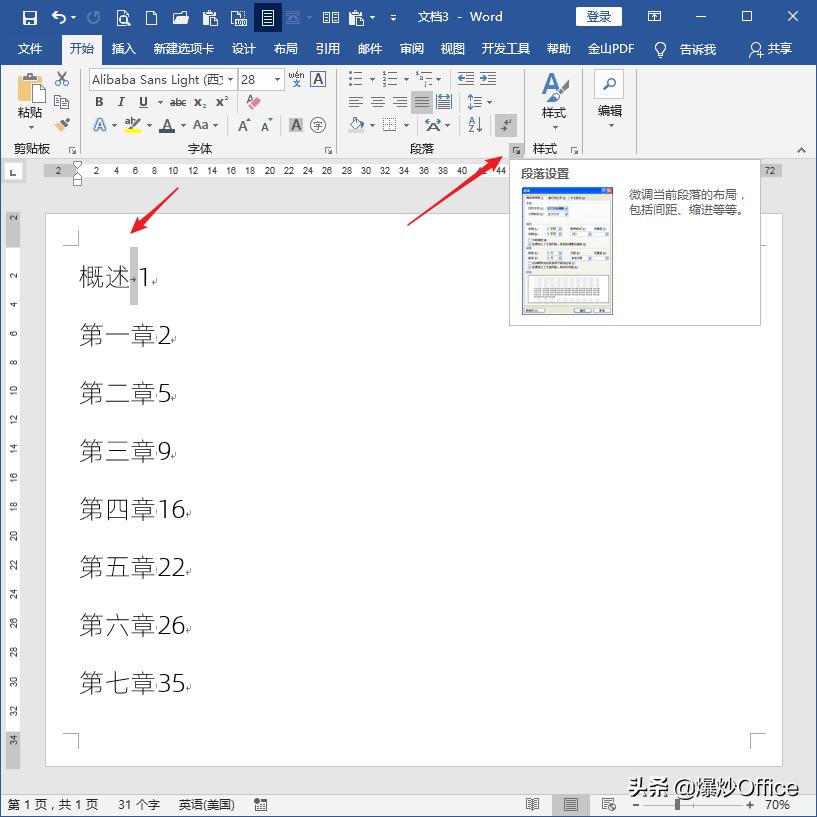Click the 登录 button in title bar
Viewport: 817px width, 817px height.
[x=598, y=16]
